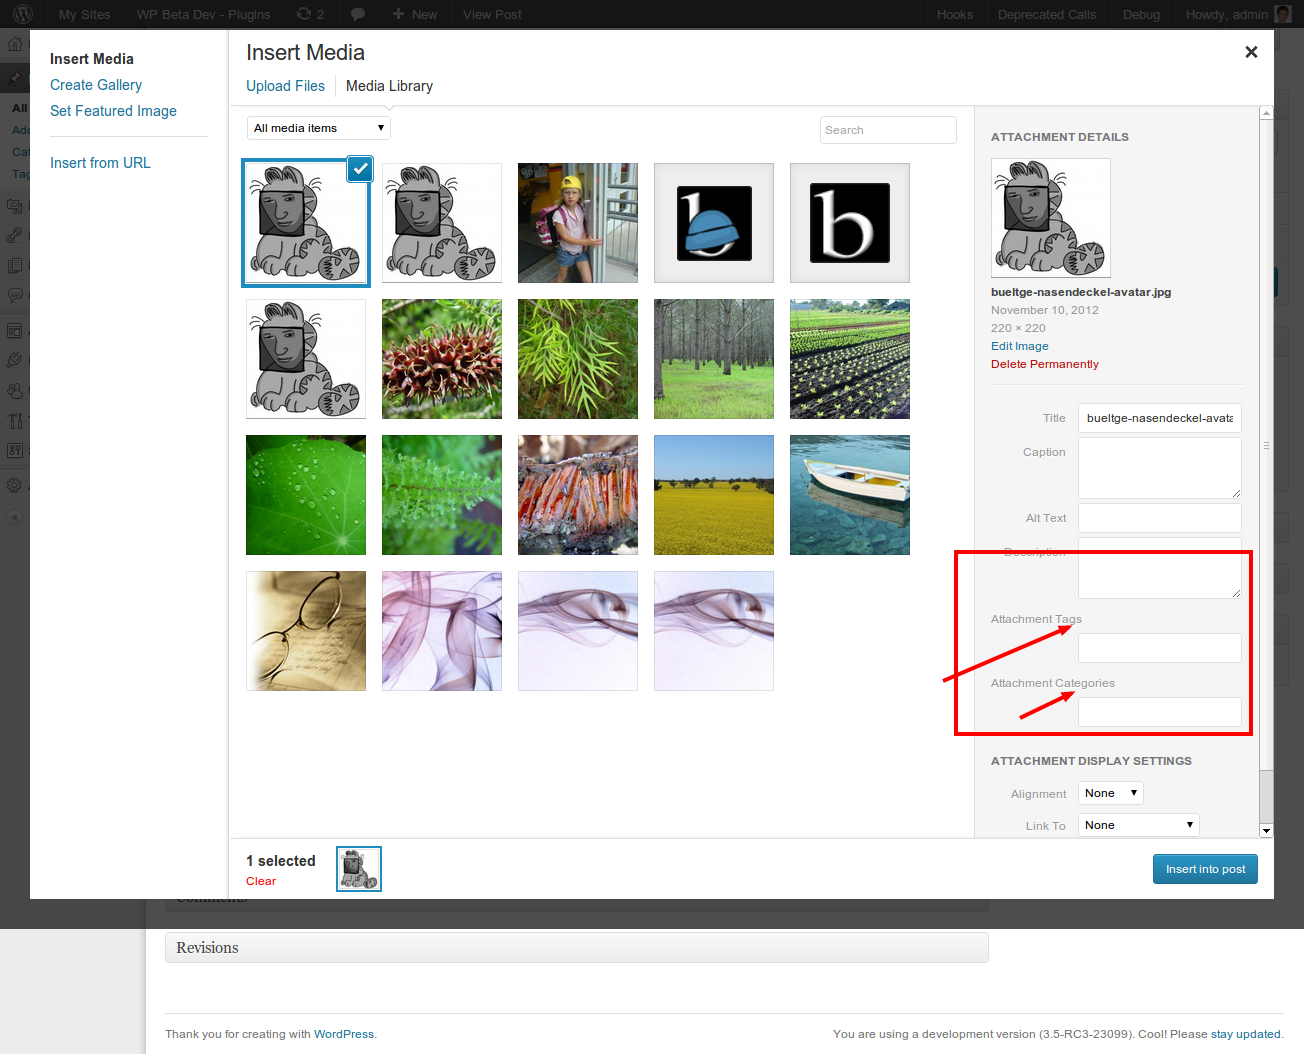The image size is (1304, 1054).
Task: Switch to the Media Library tab
Action: [389, 86]
